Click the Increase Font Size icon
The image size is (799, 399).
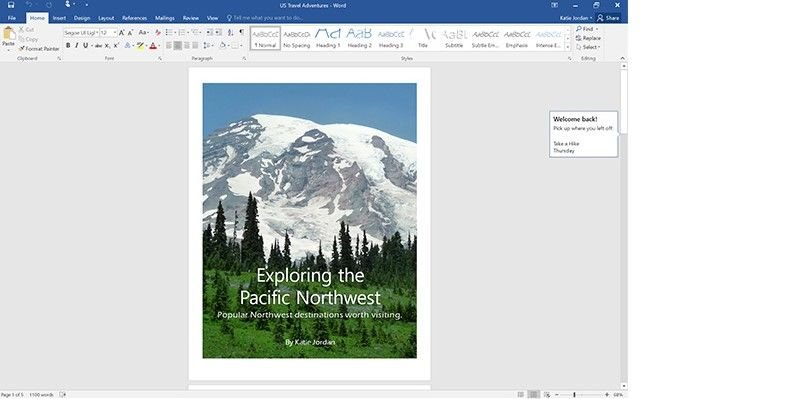click(x=121, y=33)
